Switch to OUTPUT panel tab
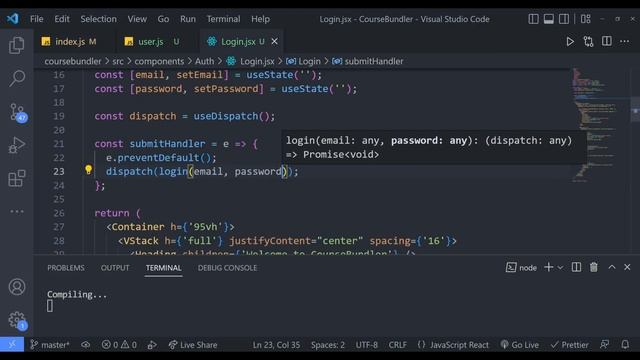The image size is (640, 360). point(115,268)
